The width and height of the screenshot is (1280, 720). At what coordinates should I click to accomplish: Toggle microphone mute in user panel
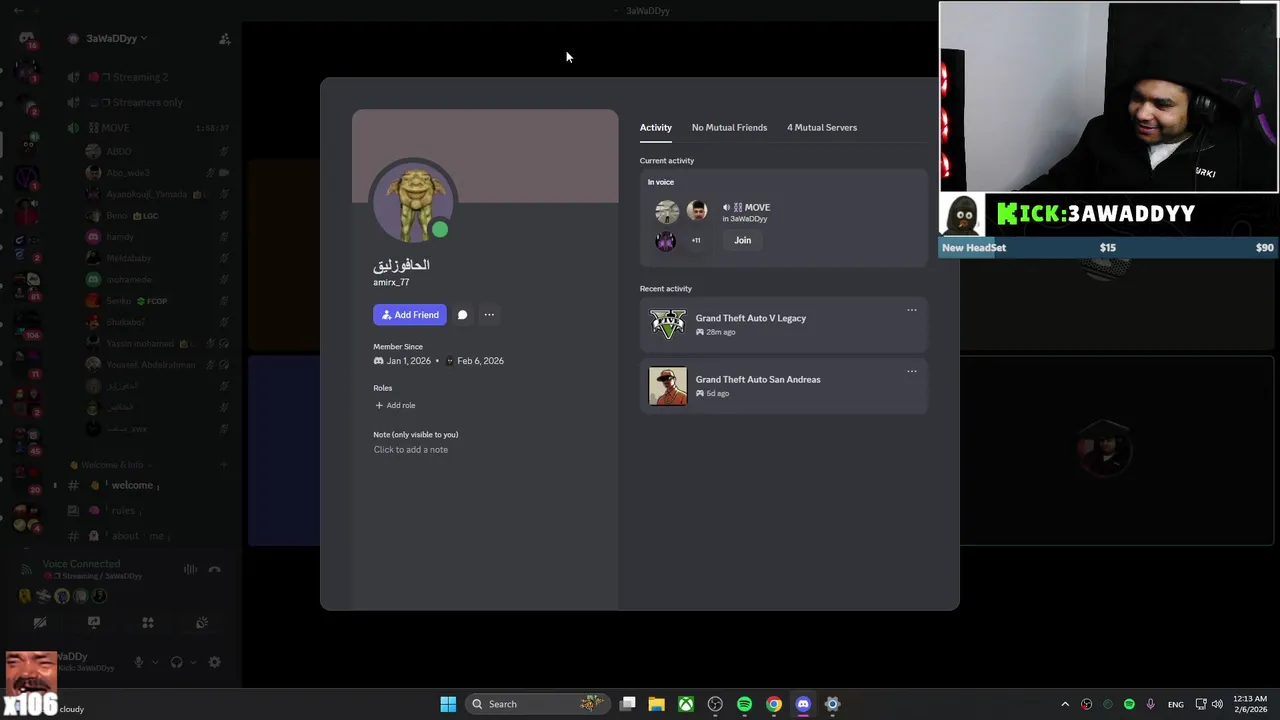click(139, 662)
